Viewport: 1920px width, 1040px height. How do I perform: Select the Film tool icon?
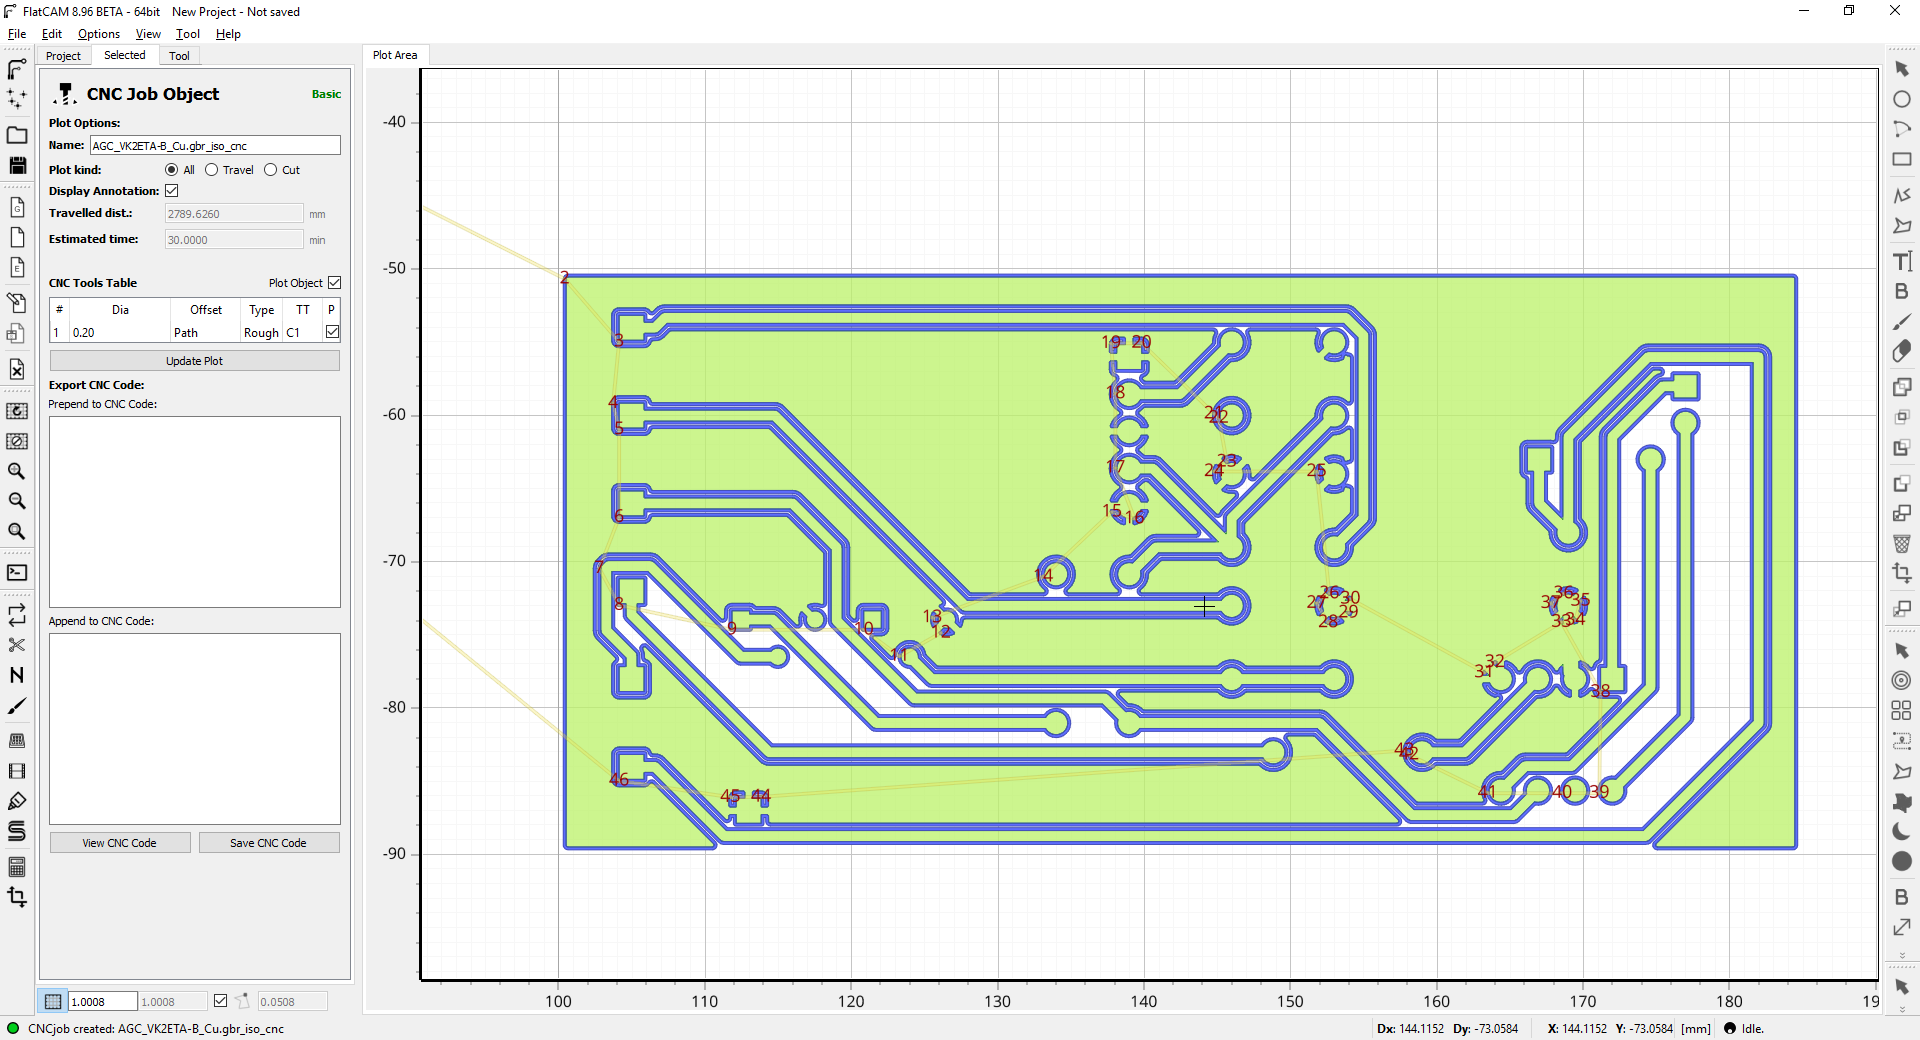click(17, 771)
